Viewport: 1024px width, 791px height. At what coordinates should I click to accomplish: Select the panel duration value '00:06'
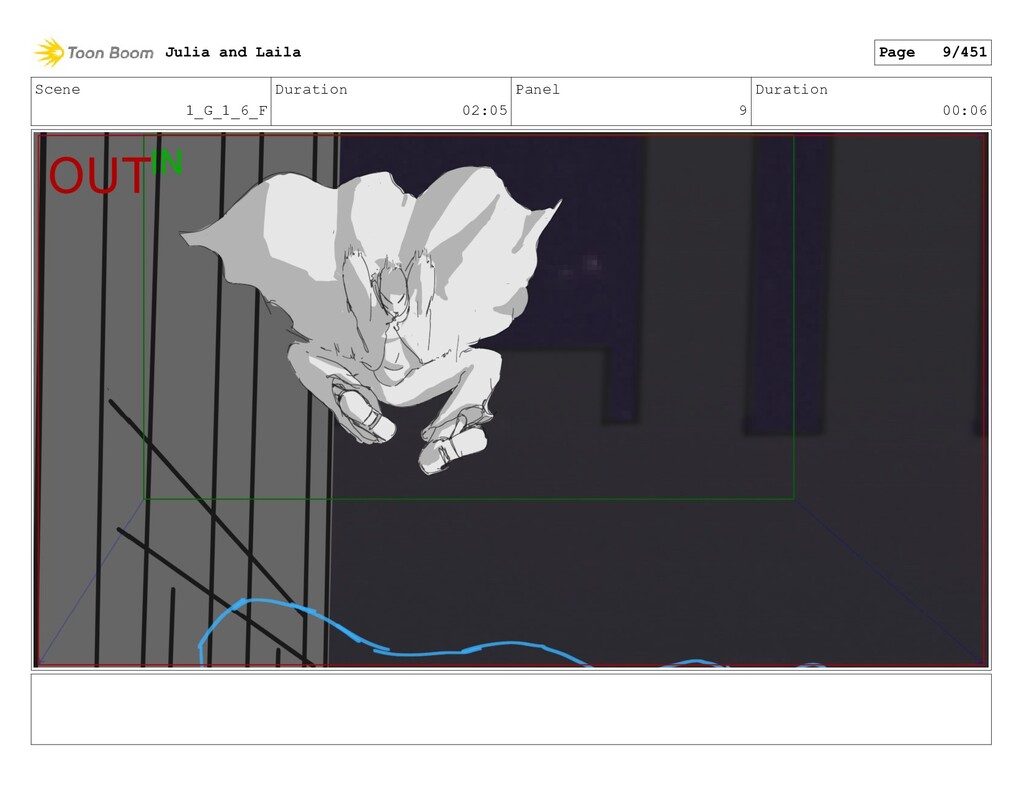pyautogui.click(x=965, y=110)
